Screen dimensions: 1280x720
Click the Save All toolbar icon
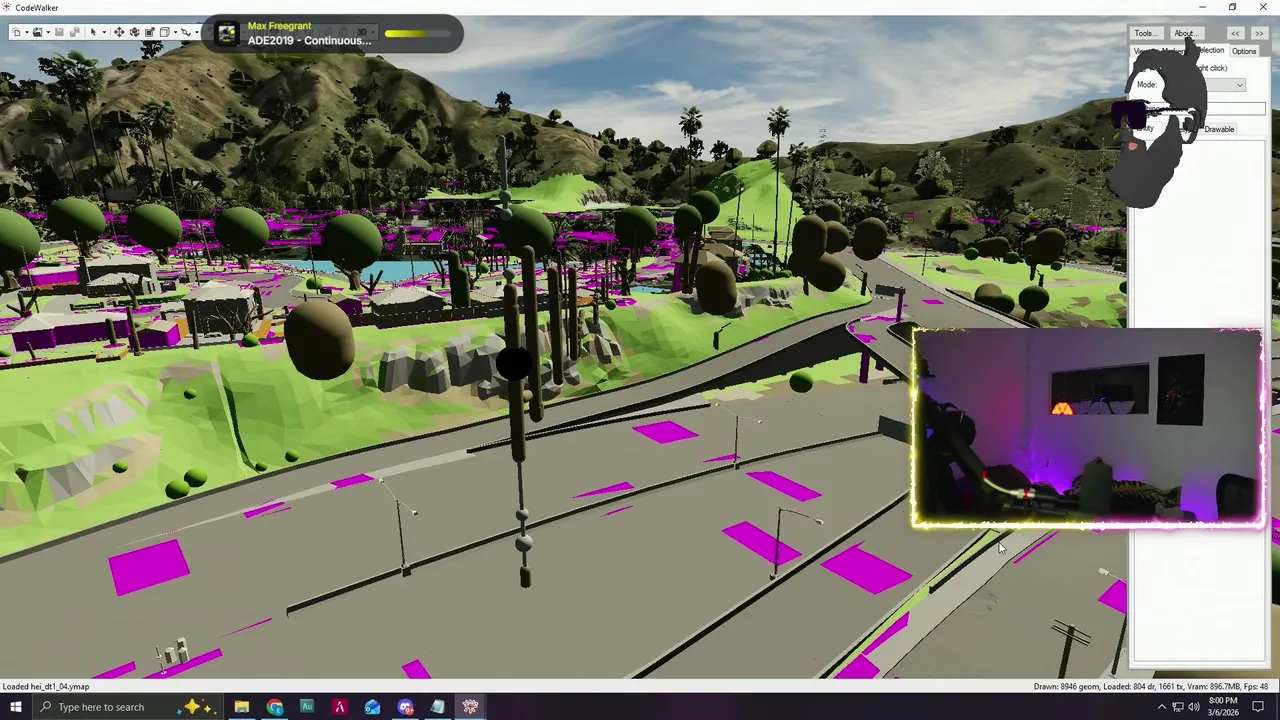[75, 32]
